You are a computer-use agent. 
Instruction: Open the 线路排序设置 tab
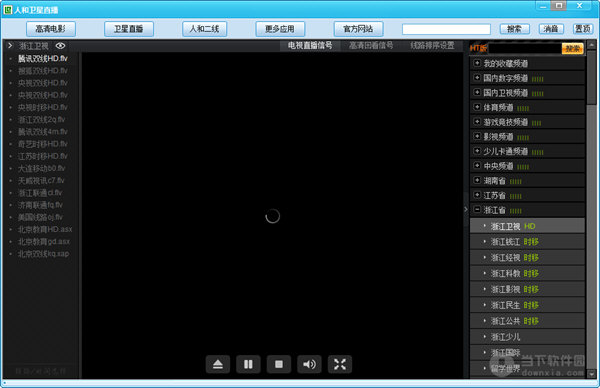pyautogui.click(x=432, y=46)
